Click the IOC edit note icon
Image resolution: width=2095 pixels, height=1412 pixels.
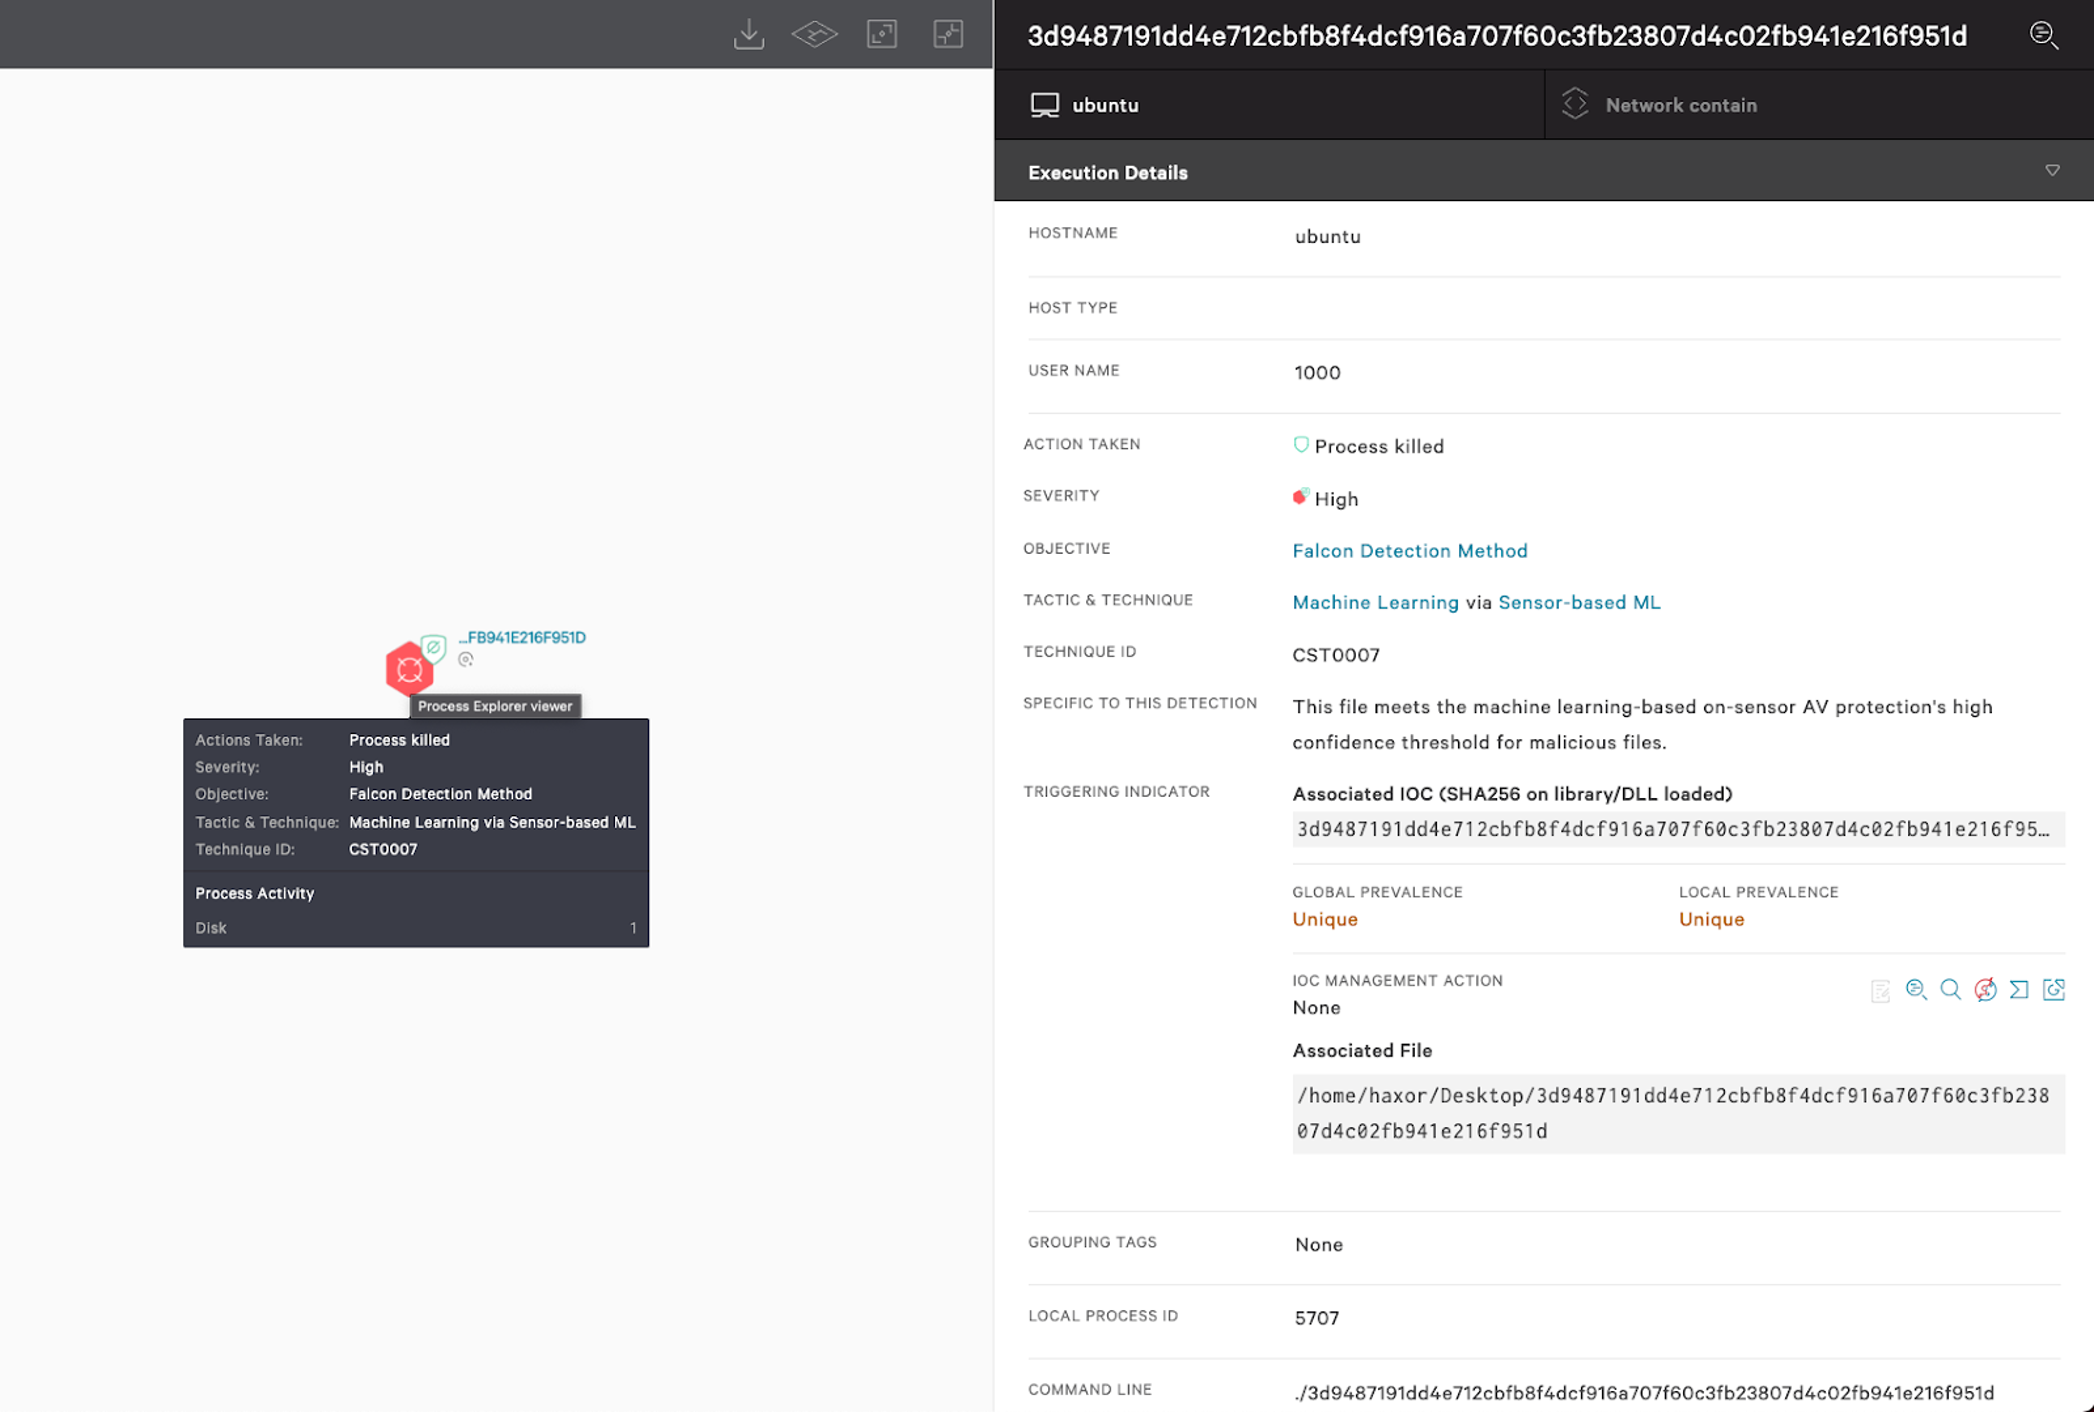click(x=1880, y=990)
